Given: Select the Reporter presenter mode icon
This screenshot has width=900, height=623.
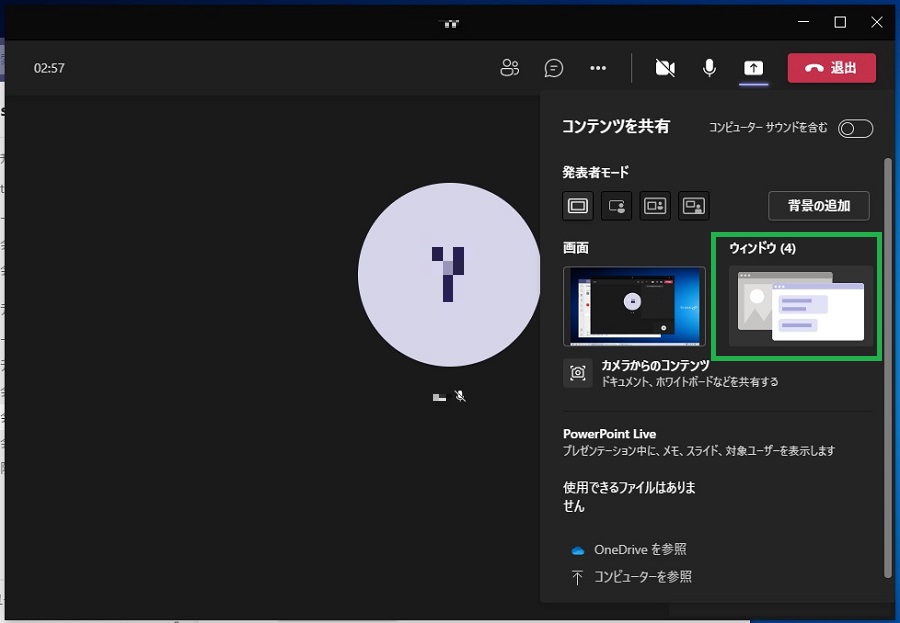Looking at the screenshot, I should tap(694, 206).
